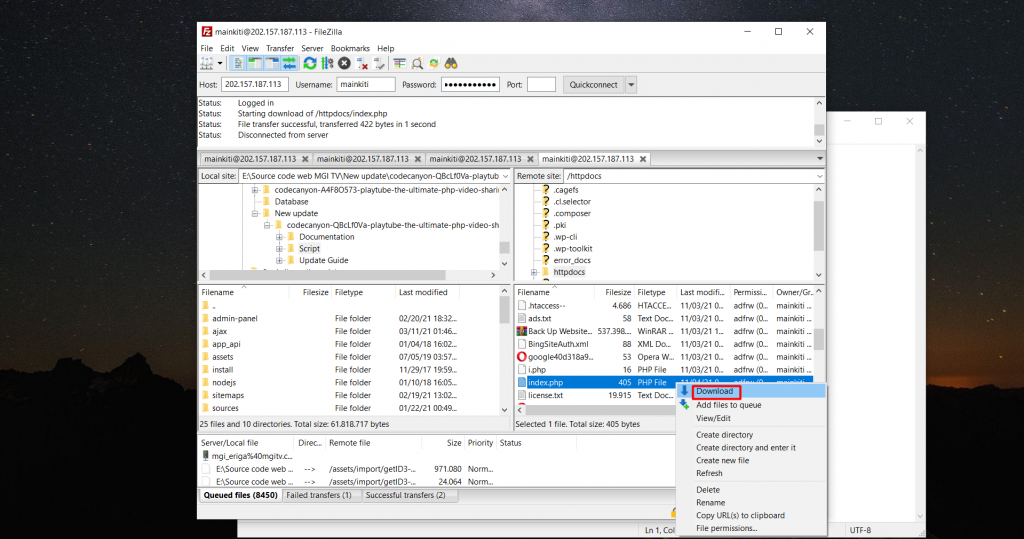Screen dimensions: 1024x539
Task: Select the remote license.txt file
Action: pyautogui.click(x=545, y=395)
